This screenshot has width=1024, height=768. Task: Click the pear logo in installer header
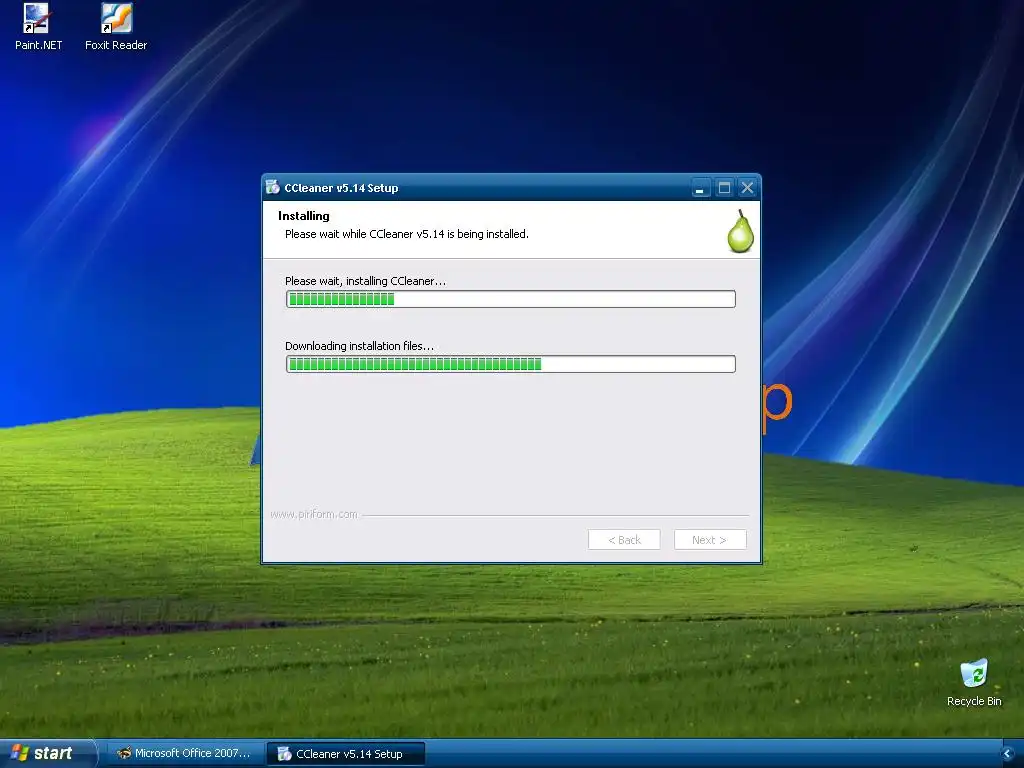coord(741,231)
